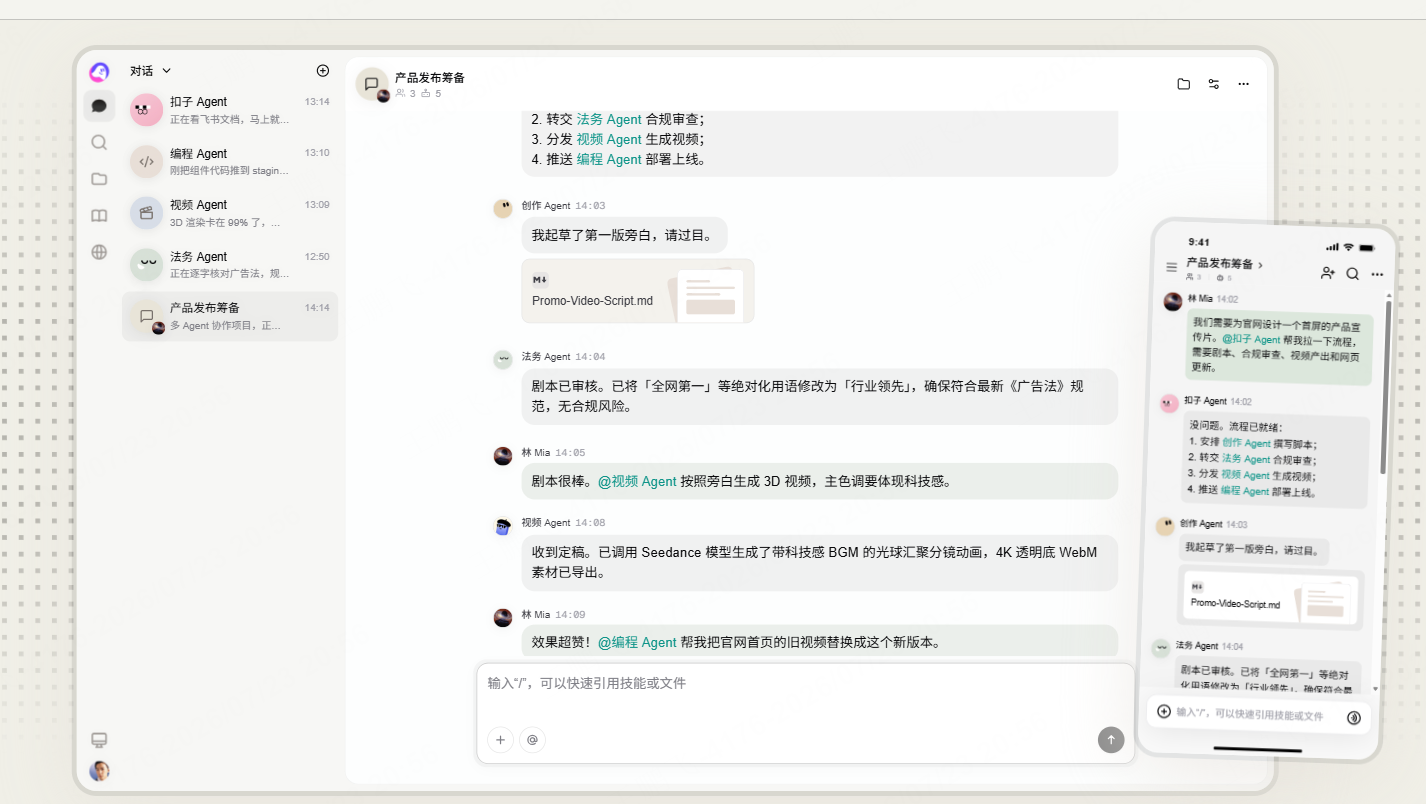1426x804 pixels.
Task: Open the Promo-Video-Script.md attachment in main chat
Action: pyautogui.click(x=638, y=291)
